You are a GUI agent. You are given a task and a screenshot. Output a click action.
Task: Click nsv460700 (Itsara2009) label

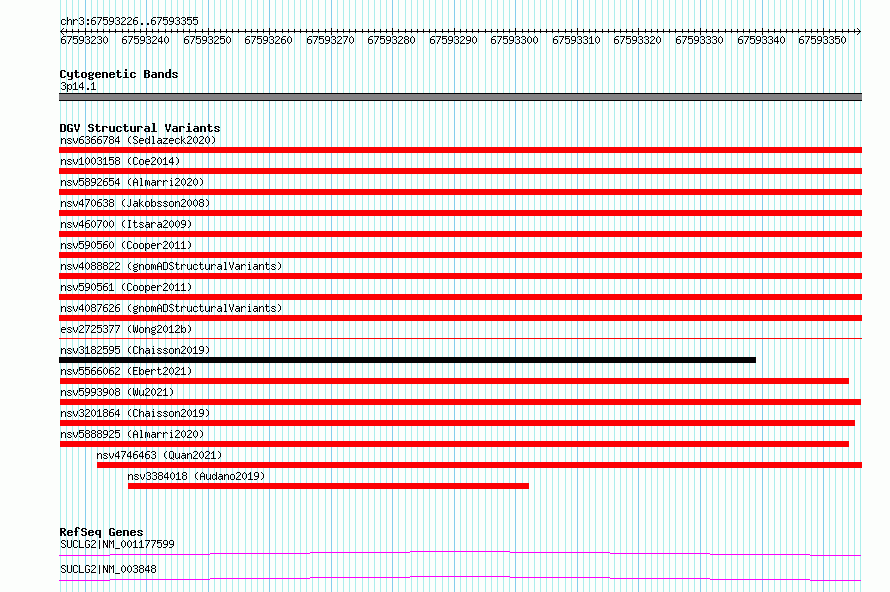[126, 224]
